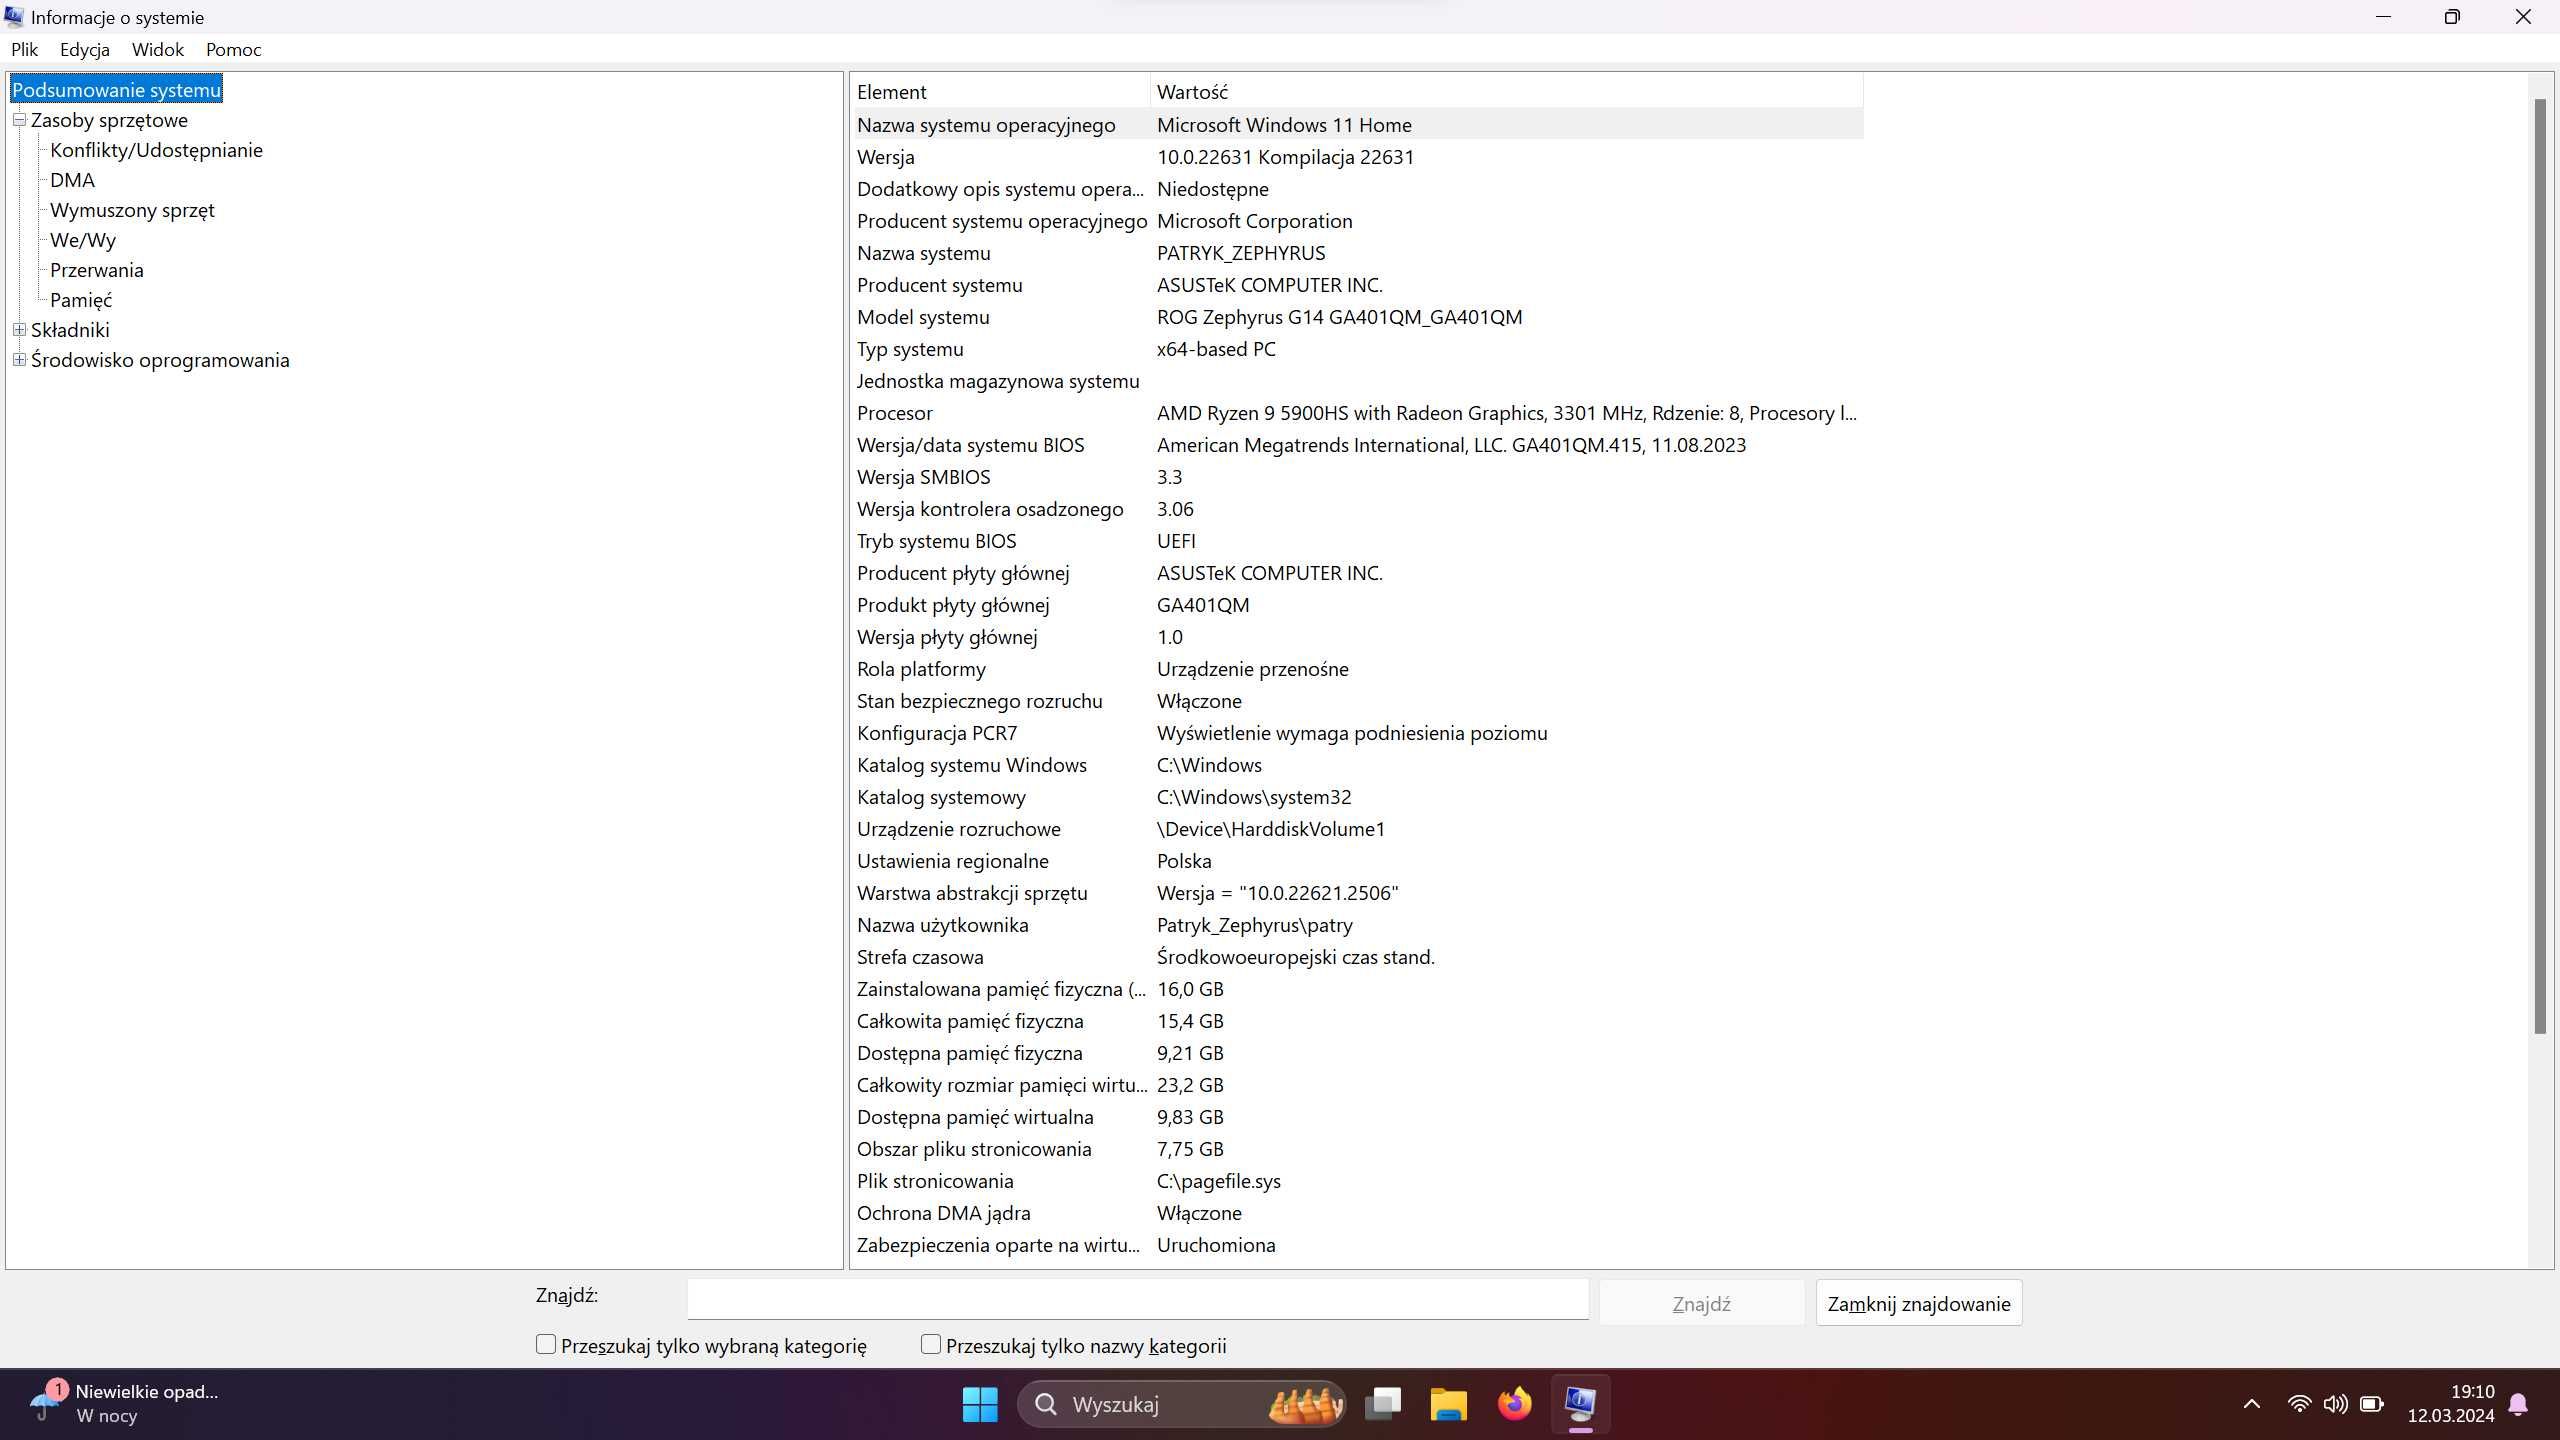This screenshot has width=2560, height=1440.
Task: Show hidden system tray icons
Action: coord(2252,1404)
